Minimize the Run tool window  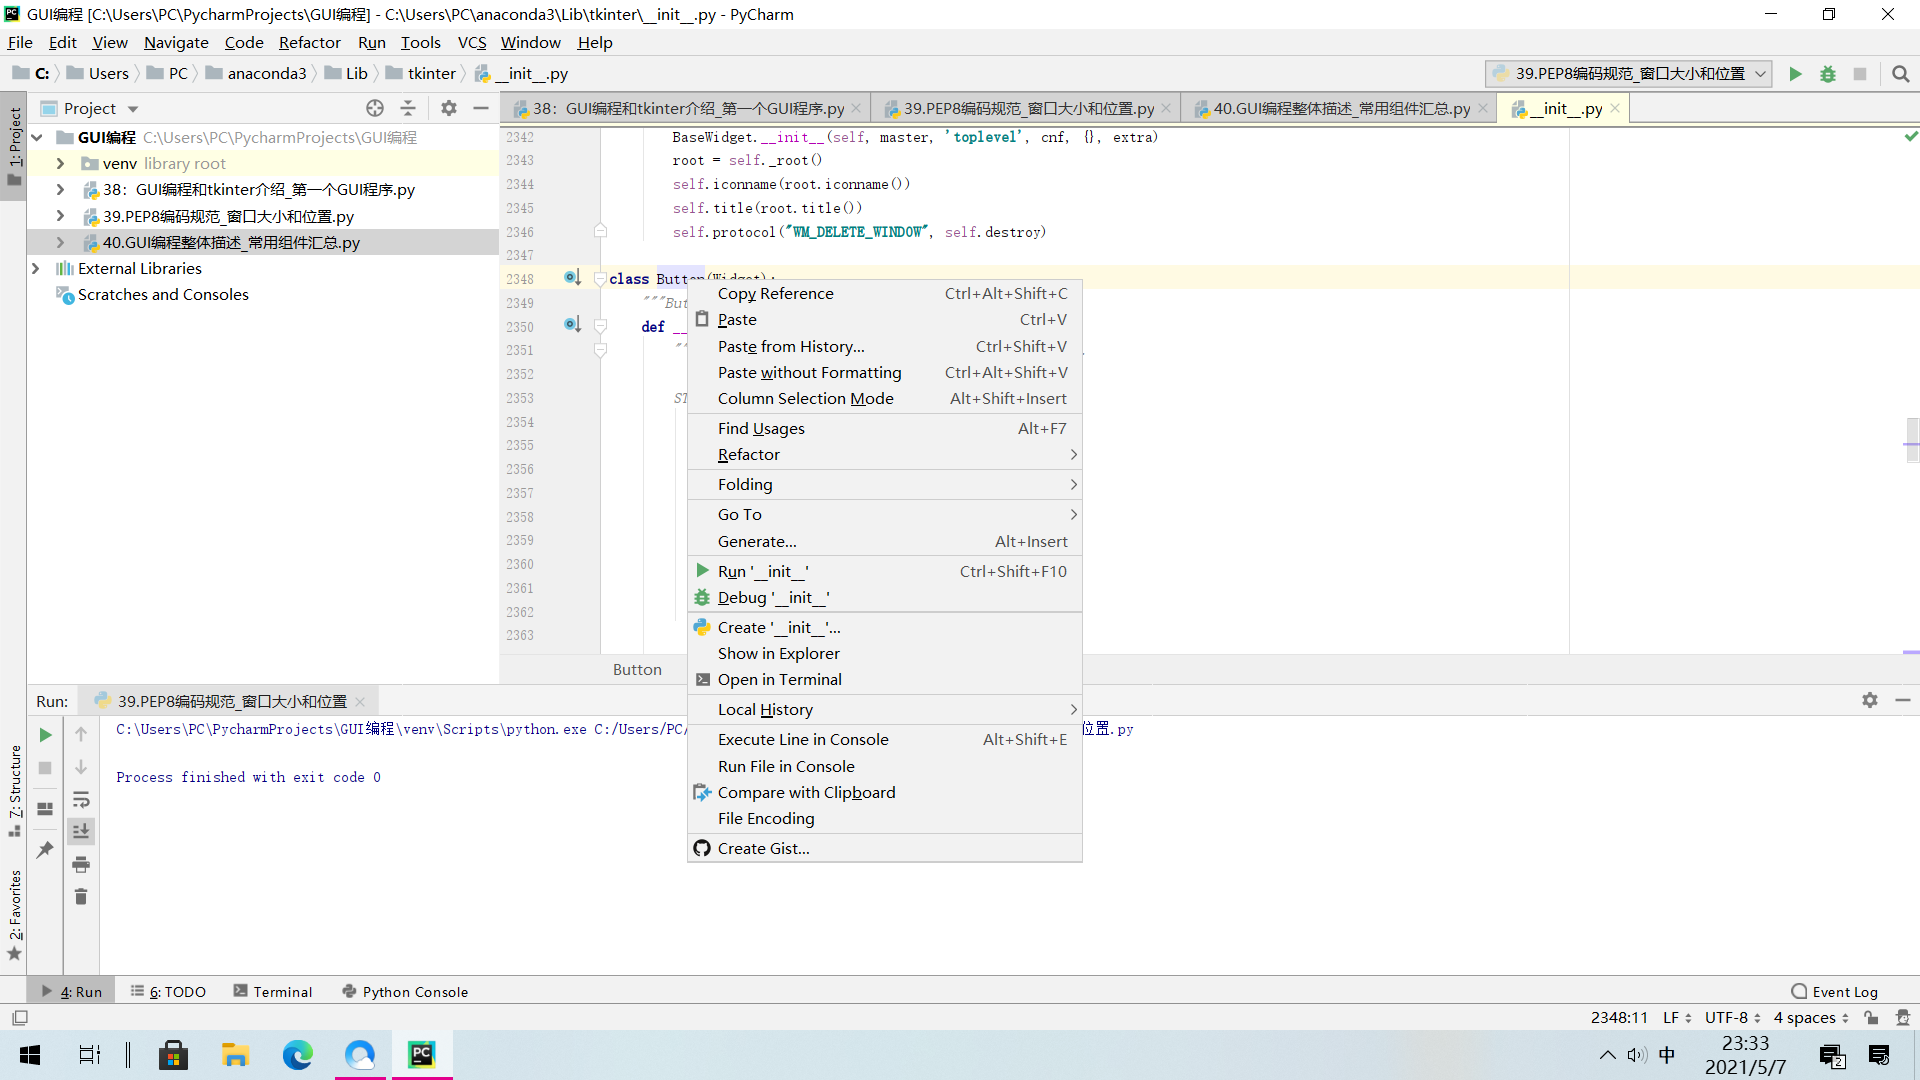tap(1903, 700)
